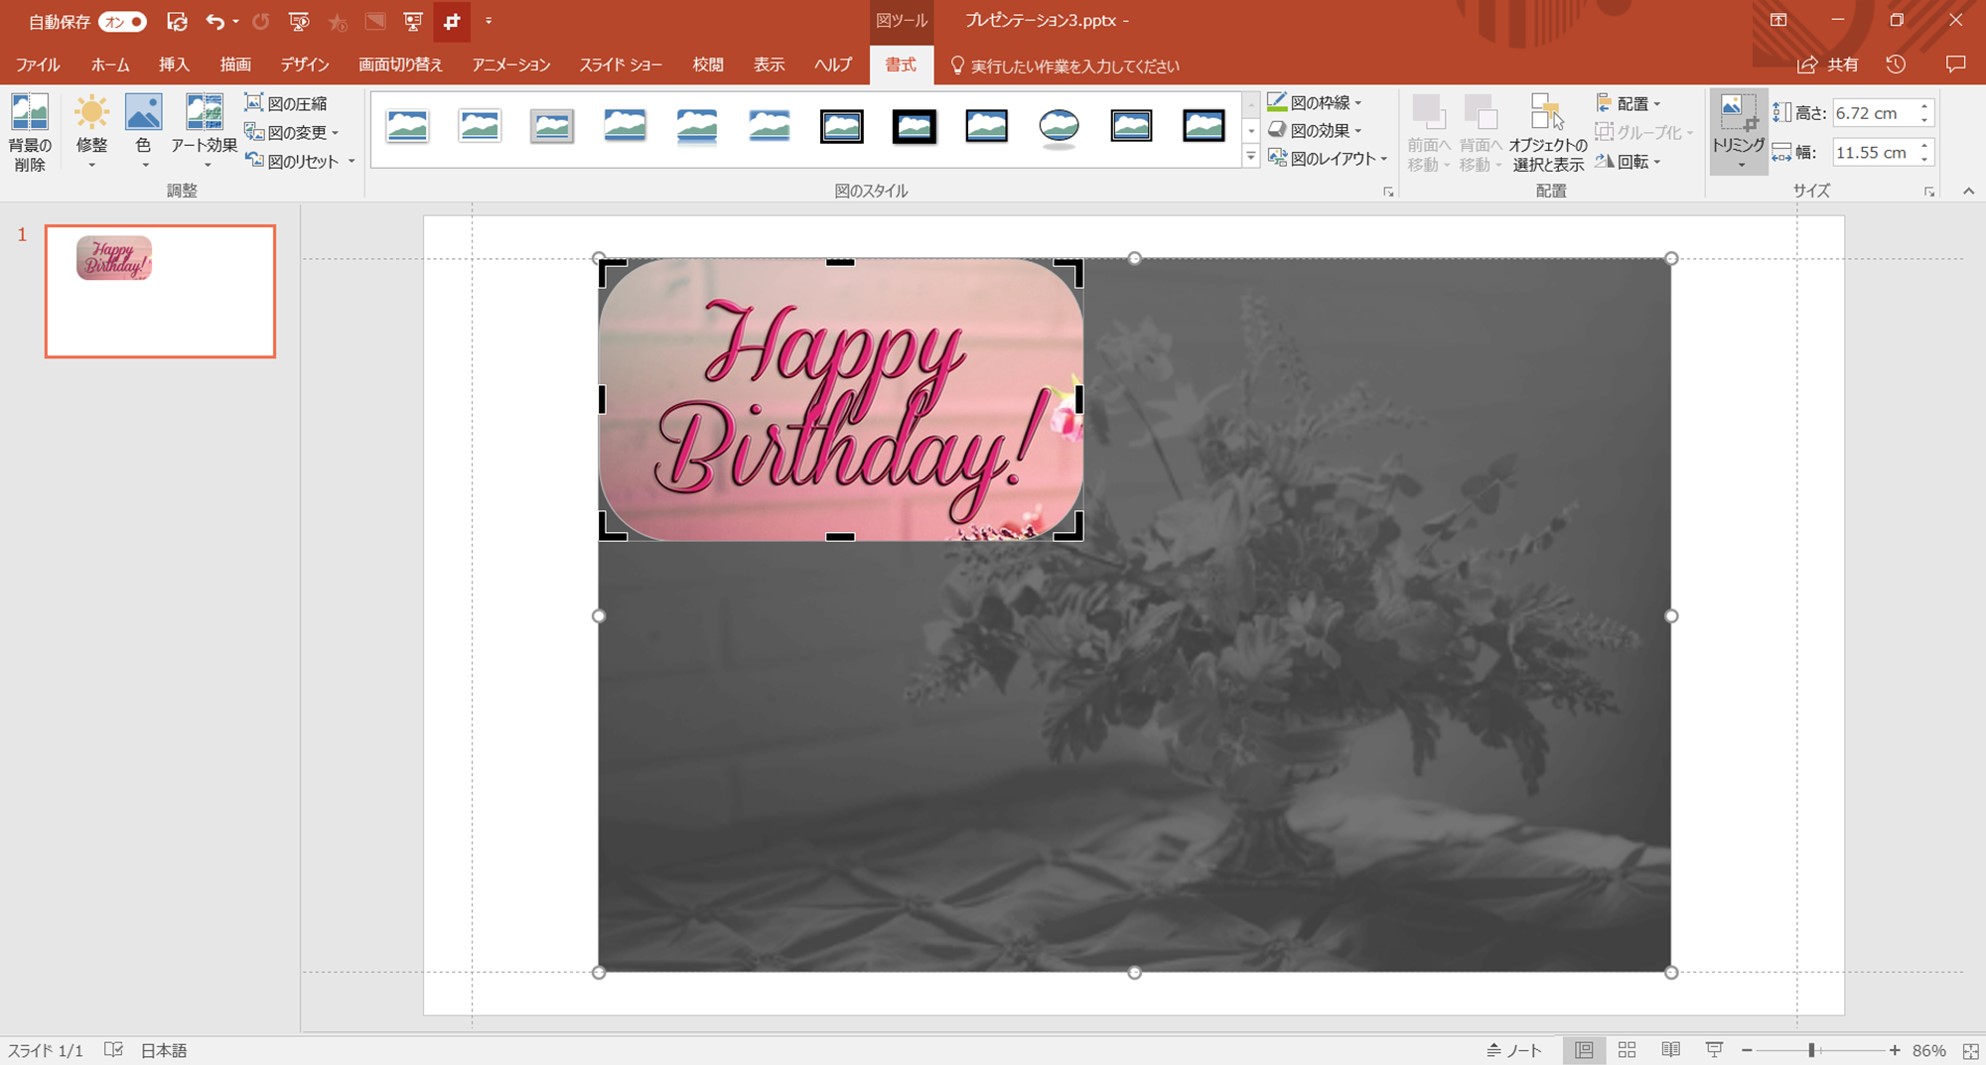Click the 図の圧縮 adjacent 図の変更 icon
This screenshot has width=1986, height=1065.
(x=254, y=132)
